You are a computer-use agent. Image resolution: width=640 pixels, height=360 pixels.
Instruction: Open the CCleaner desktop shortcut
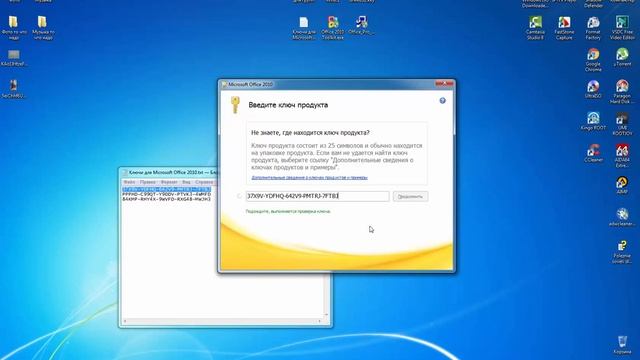(593, 153)
